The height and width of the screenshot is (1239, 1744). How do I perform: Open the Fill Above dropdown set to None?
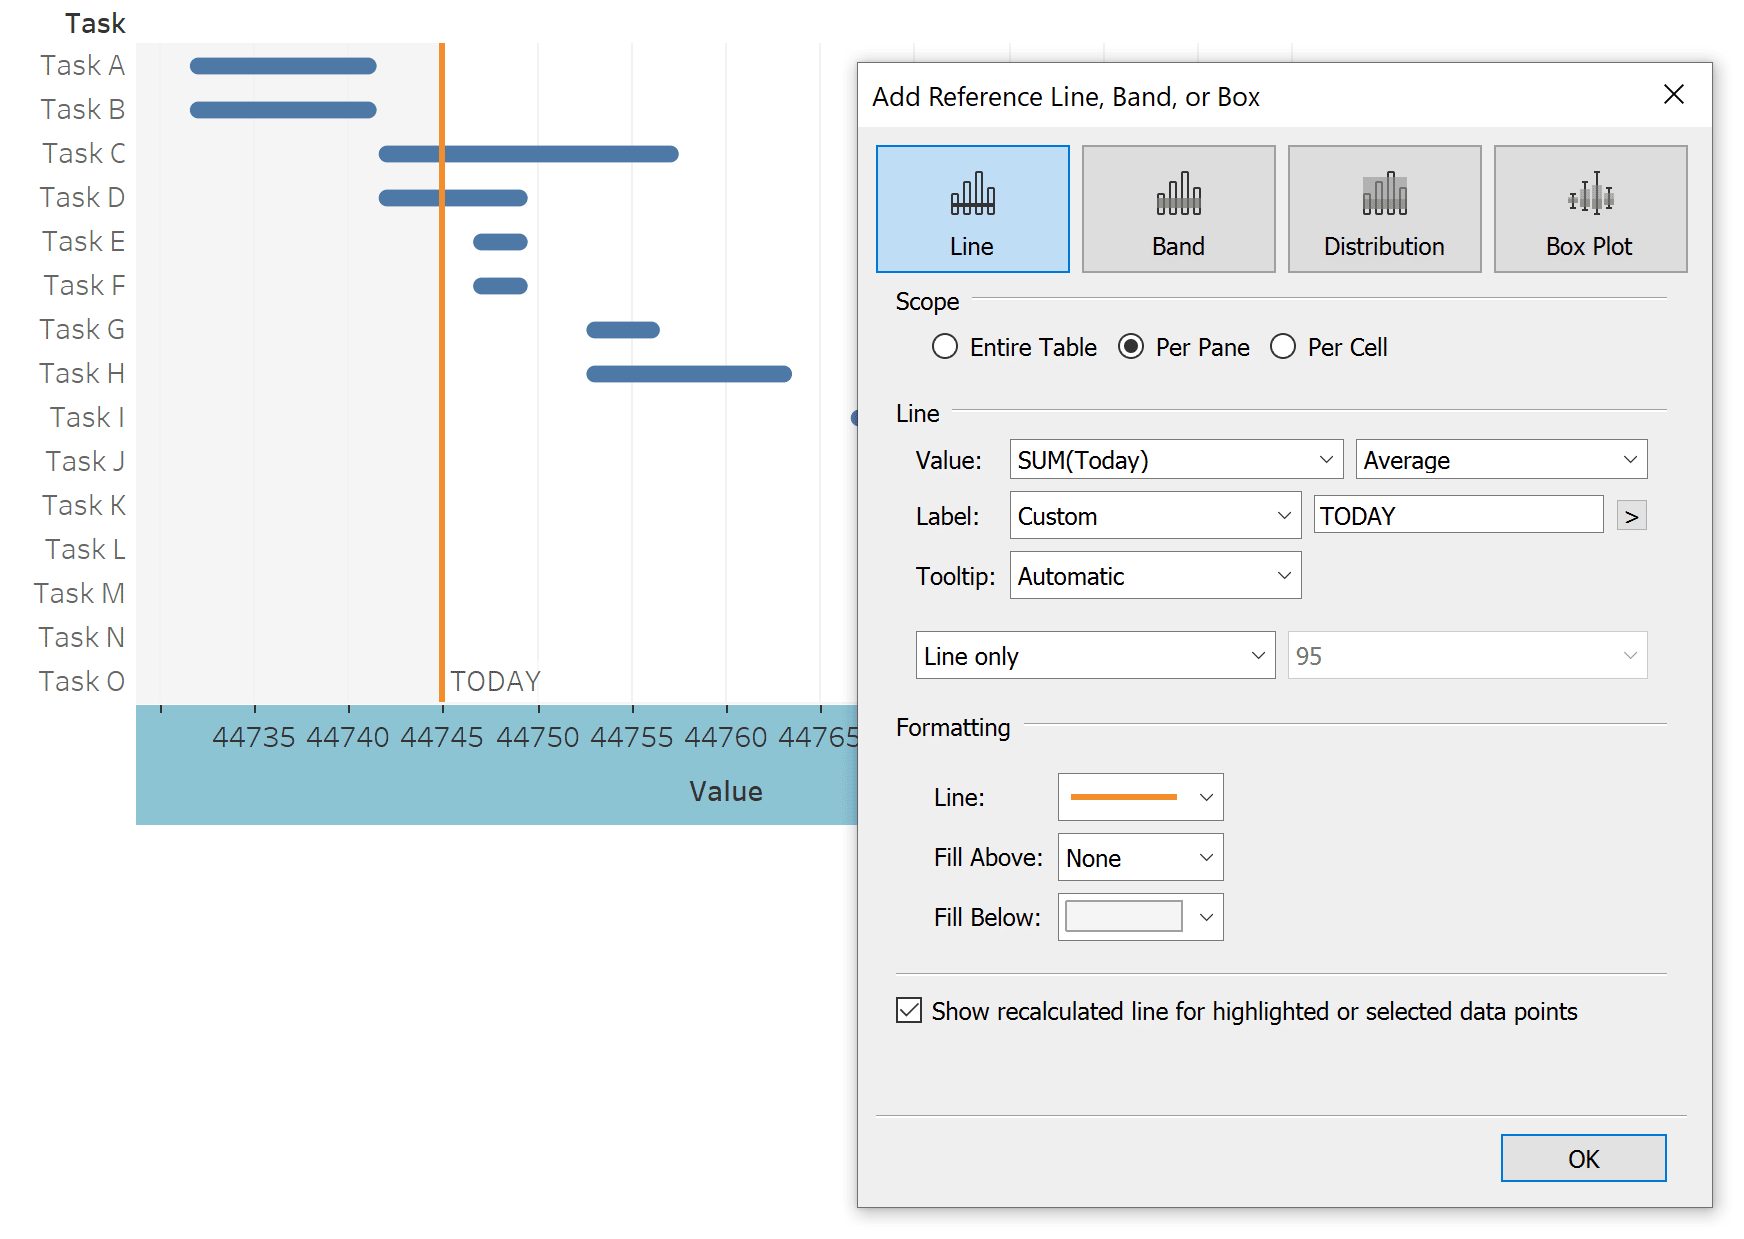click(x=1139, y=857)
